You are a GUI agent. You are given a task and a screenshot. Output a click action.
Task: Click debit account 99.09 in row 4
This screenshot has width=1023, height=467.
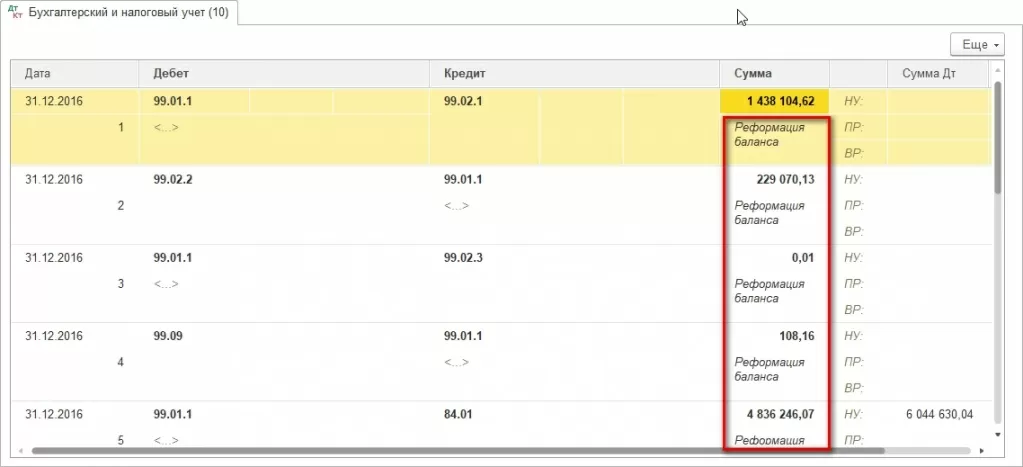168,336
